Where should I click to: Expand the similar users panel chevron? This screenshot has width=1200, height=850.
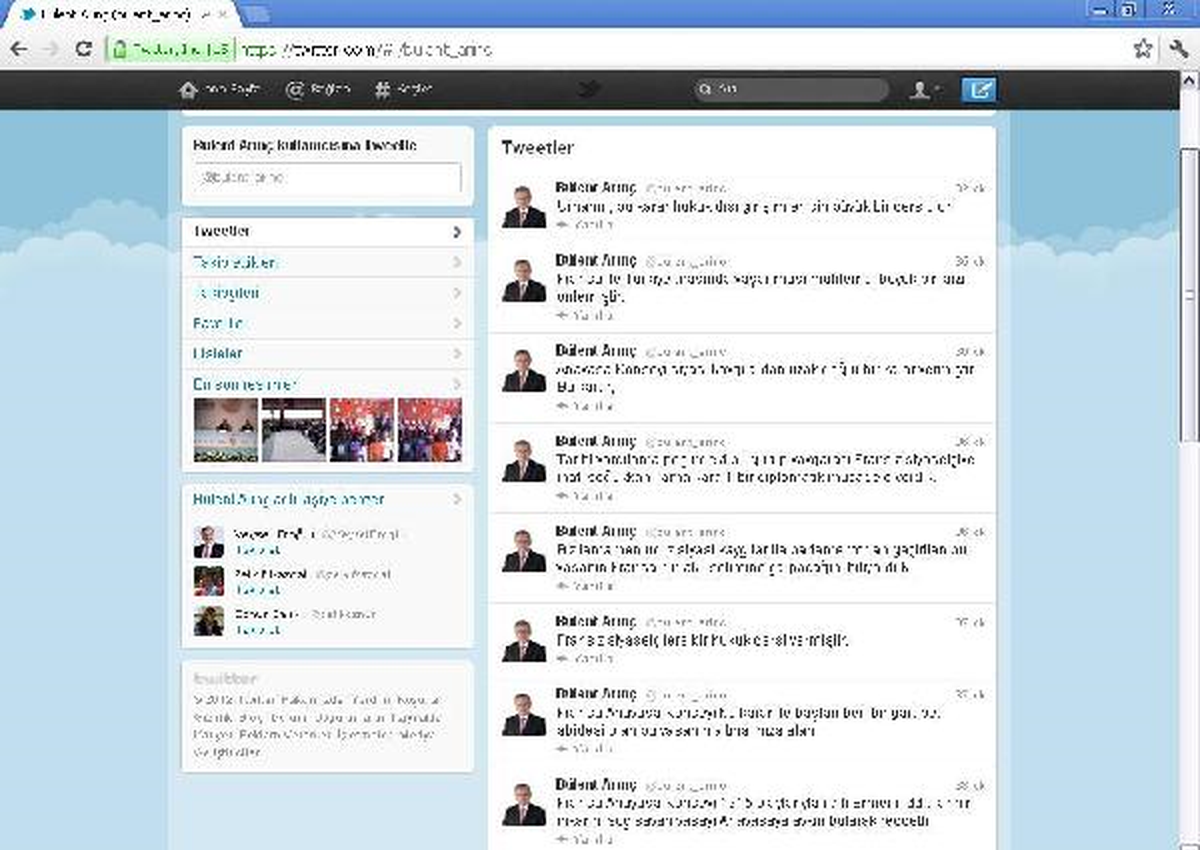tap(457, 499)
